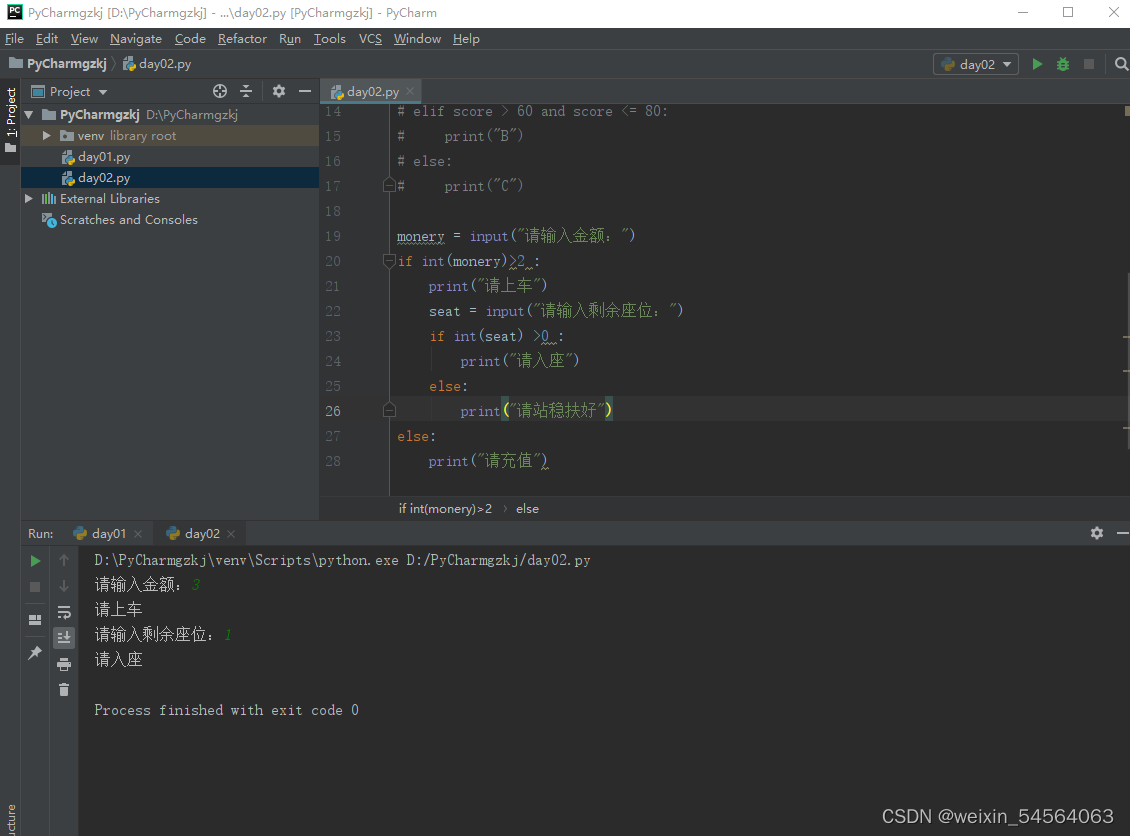Open the Window menu
This screenshot has height=836, width=1130.
click(x=417, y=39)
